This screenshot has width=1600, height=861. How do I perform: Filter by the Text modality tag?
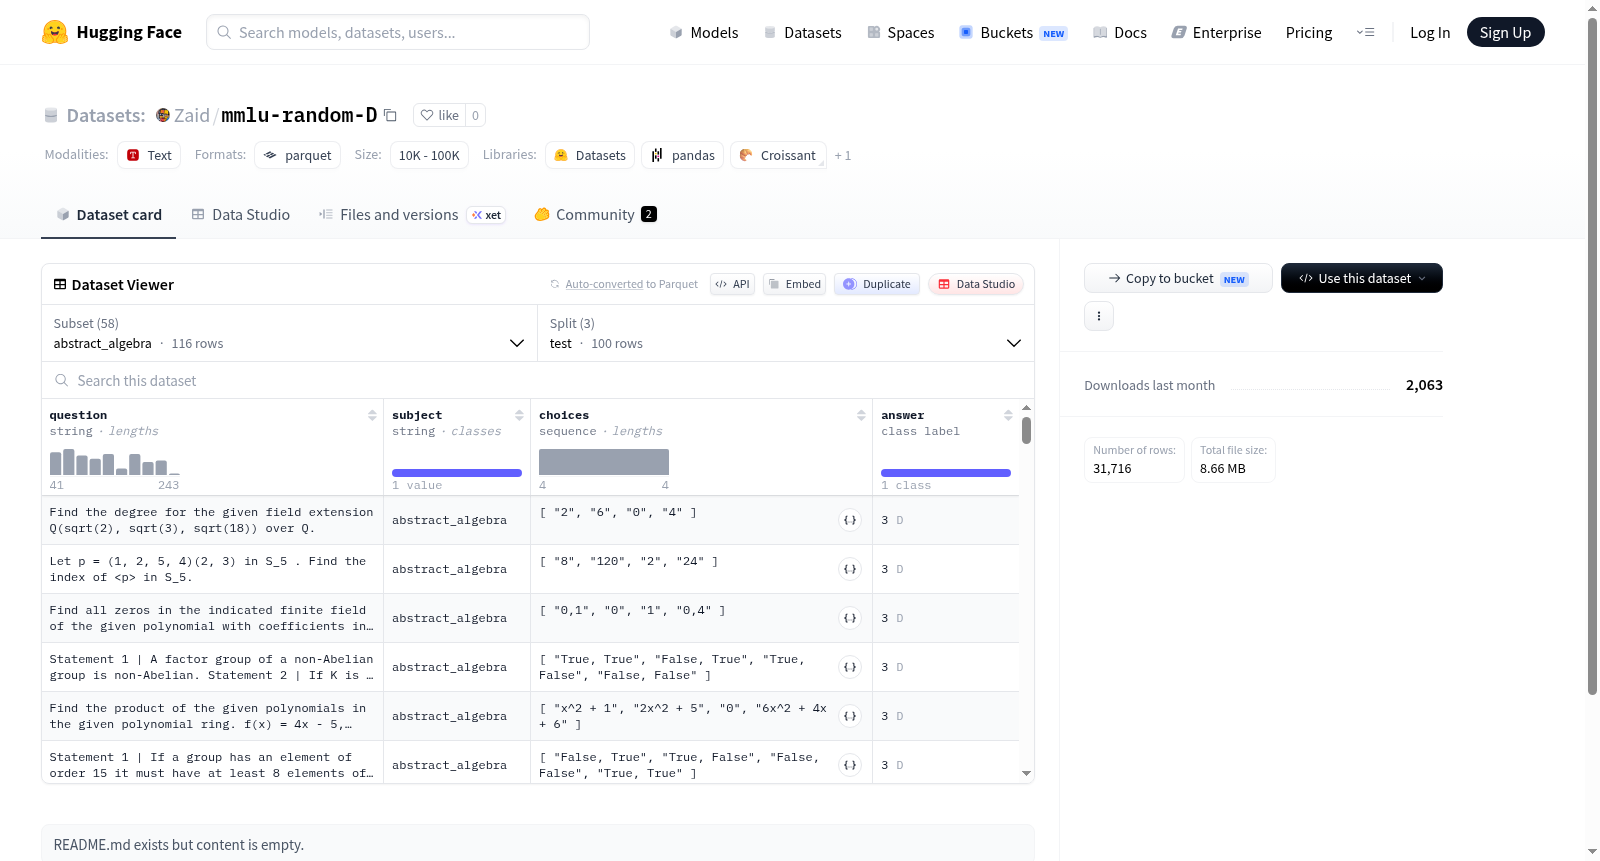pyautogui.click(x=149, y=155)
